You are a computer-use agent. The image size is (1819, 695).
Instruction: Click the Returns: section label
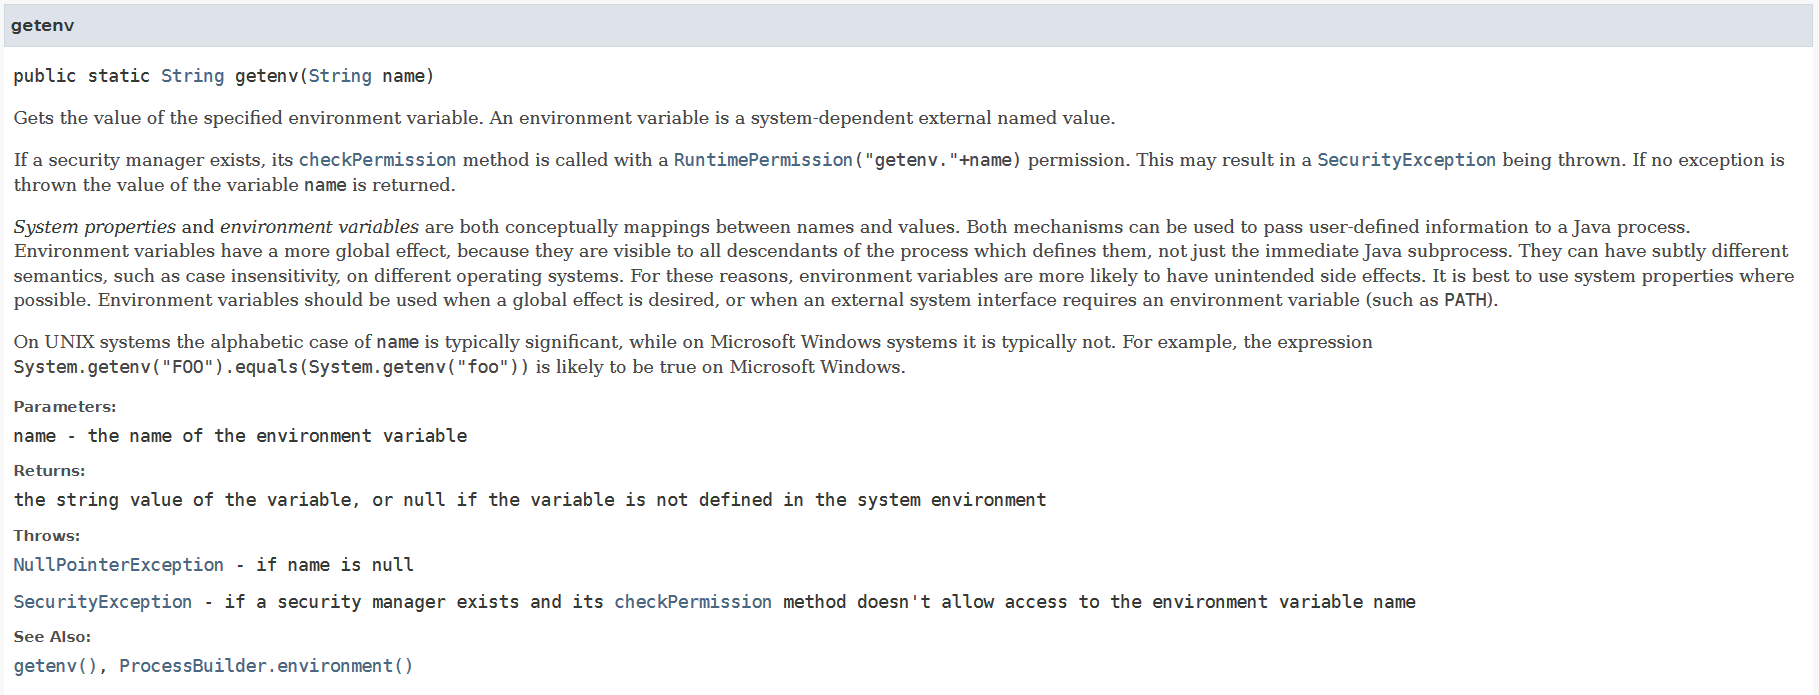pos(49,471)
